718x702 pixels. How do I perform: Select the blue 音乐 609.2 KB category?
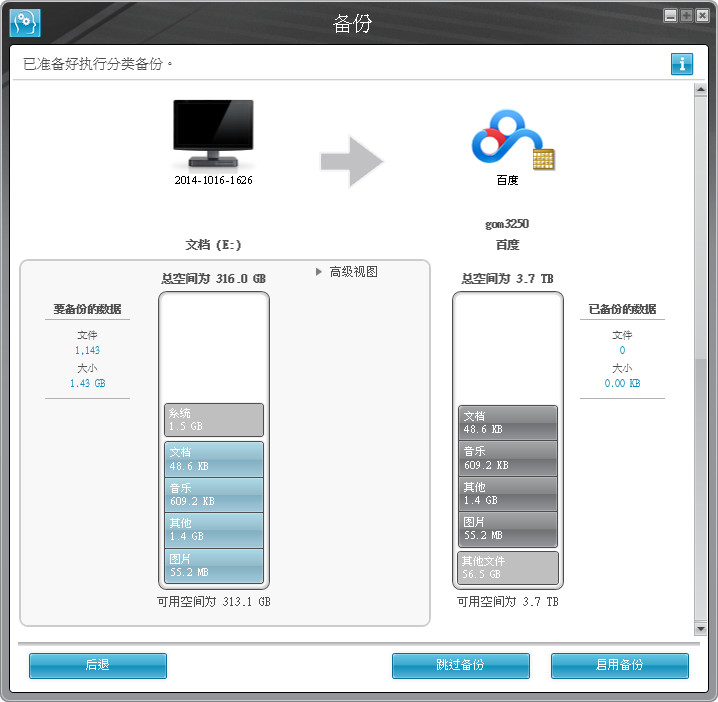coord(214,495)
